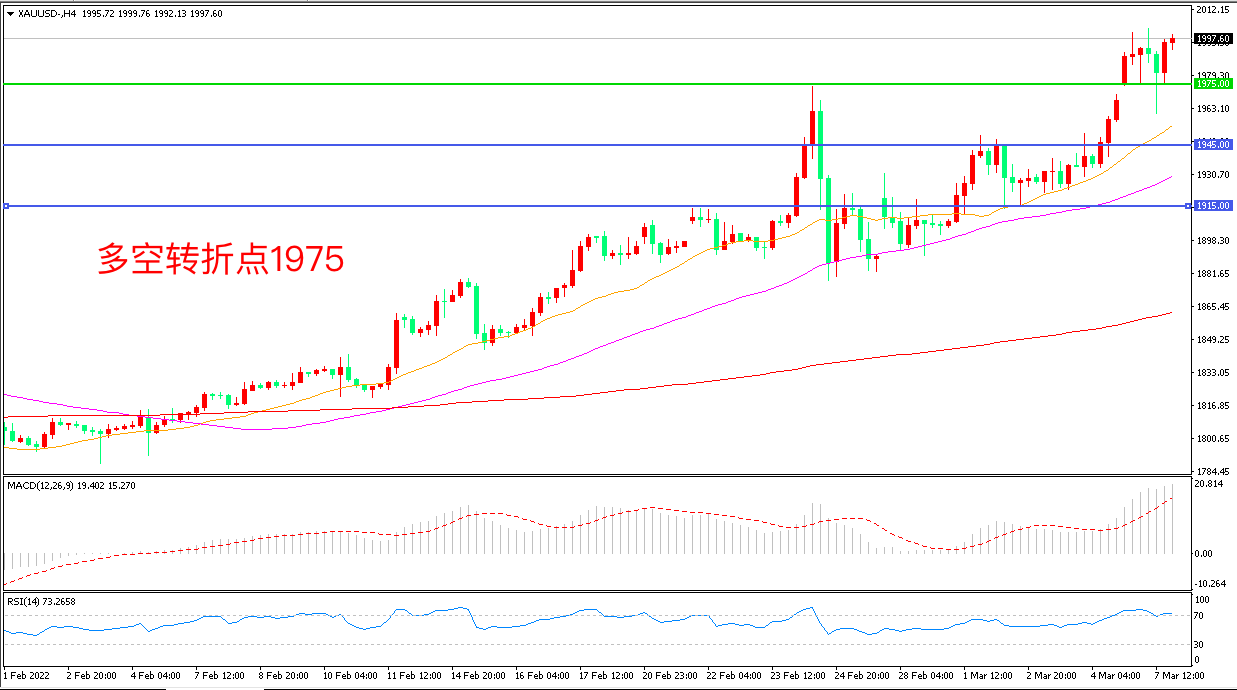Screen dimensions: 1237x690
Task: Select the green 1975.00 price tag
Action: click(x=1212, y=84)
